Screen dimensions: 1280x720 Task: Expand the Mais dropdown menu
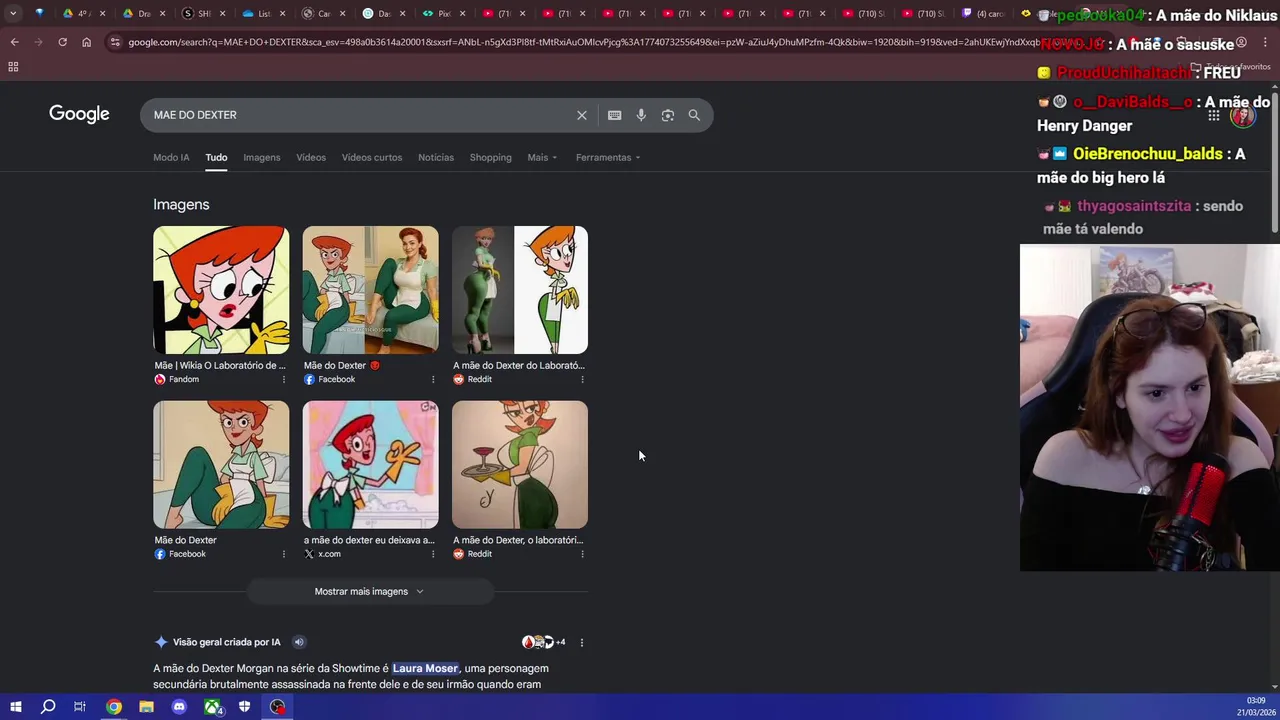(x=542, y=157)
